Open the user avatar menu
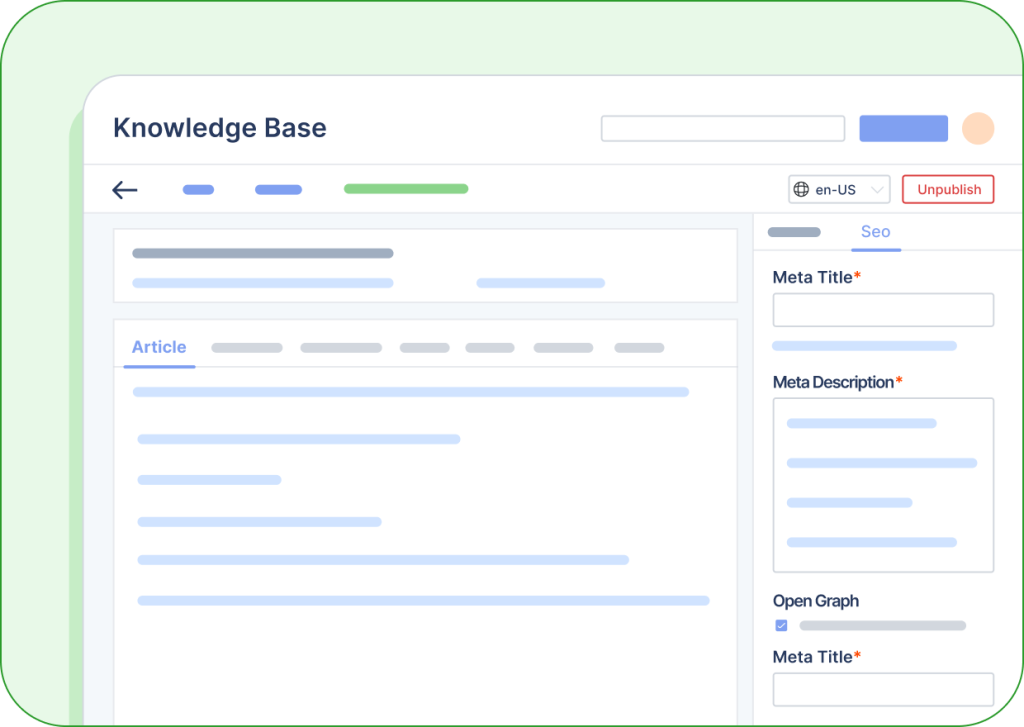The height and width of the screenshot is (727, 1024). pyautogui.click(x=977, y=128)
